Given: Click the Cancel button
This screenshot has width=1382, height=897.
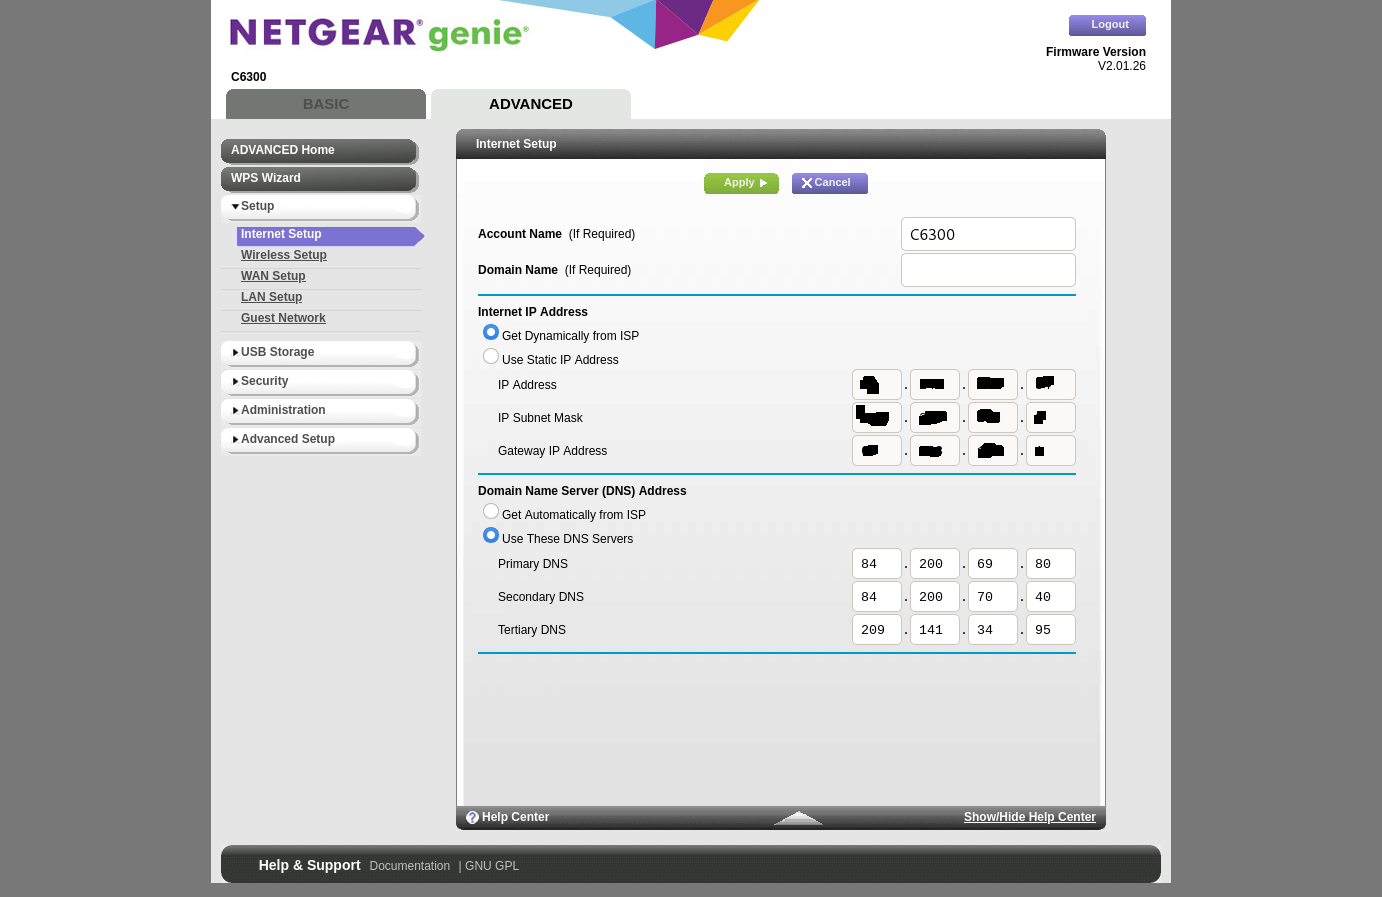Looking at the screenshot, I should (830, 183).
